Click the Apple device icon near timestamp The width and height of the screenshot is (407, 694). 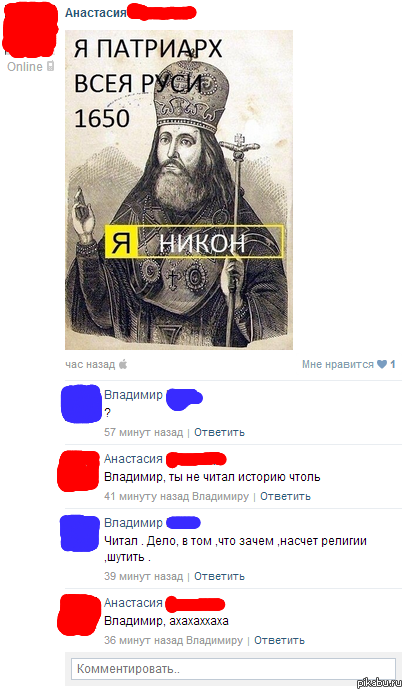tap(123, 364)
